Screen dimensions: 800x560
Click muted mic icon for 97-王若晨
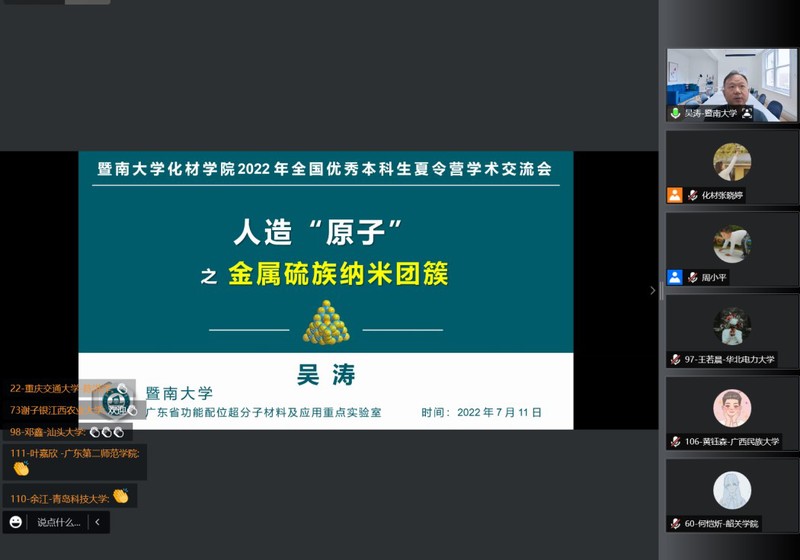click(x=676, y=360)
